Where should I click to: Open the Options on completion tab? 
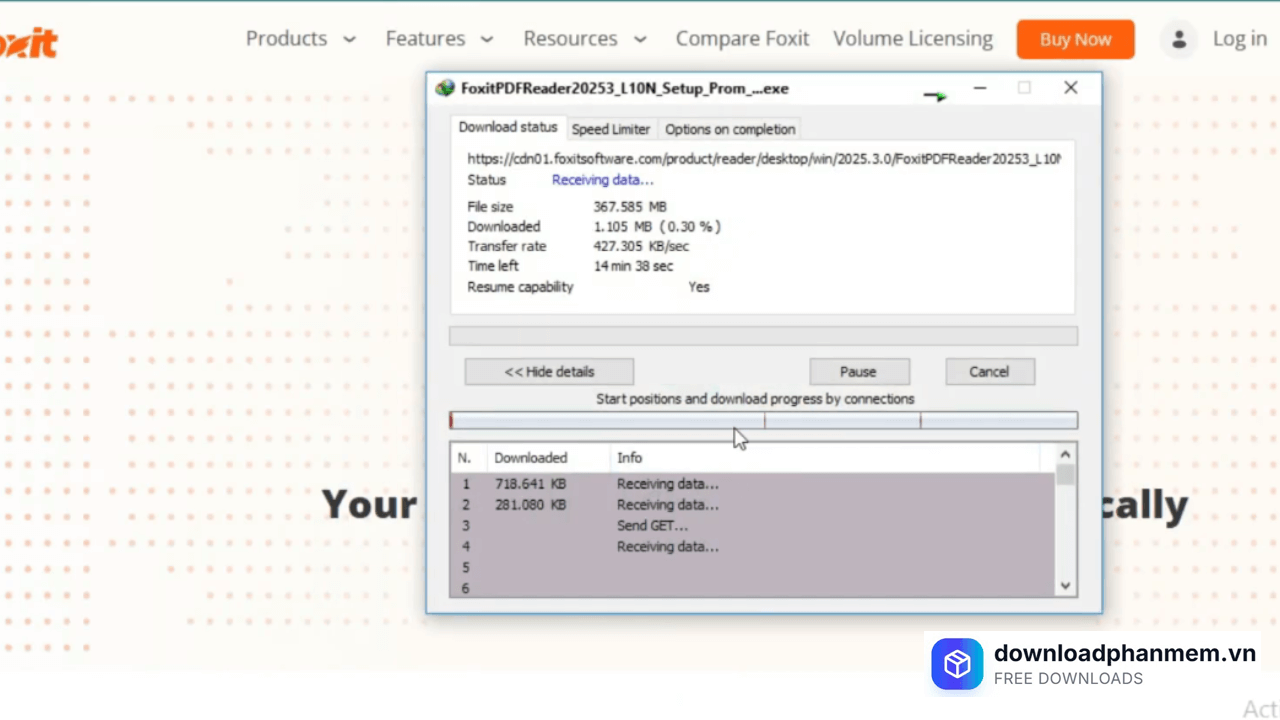tap(730, 129)
